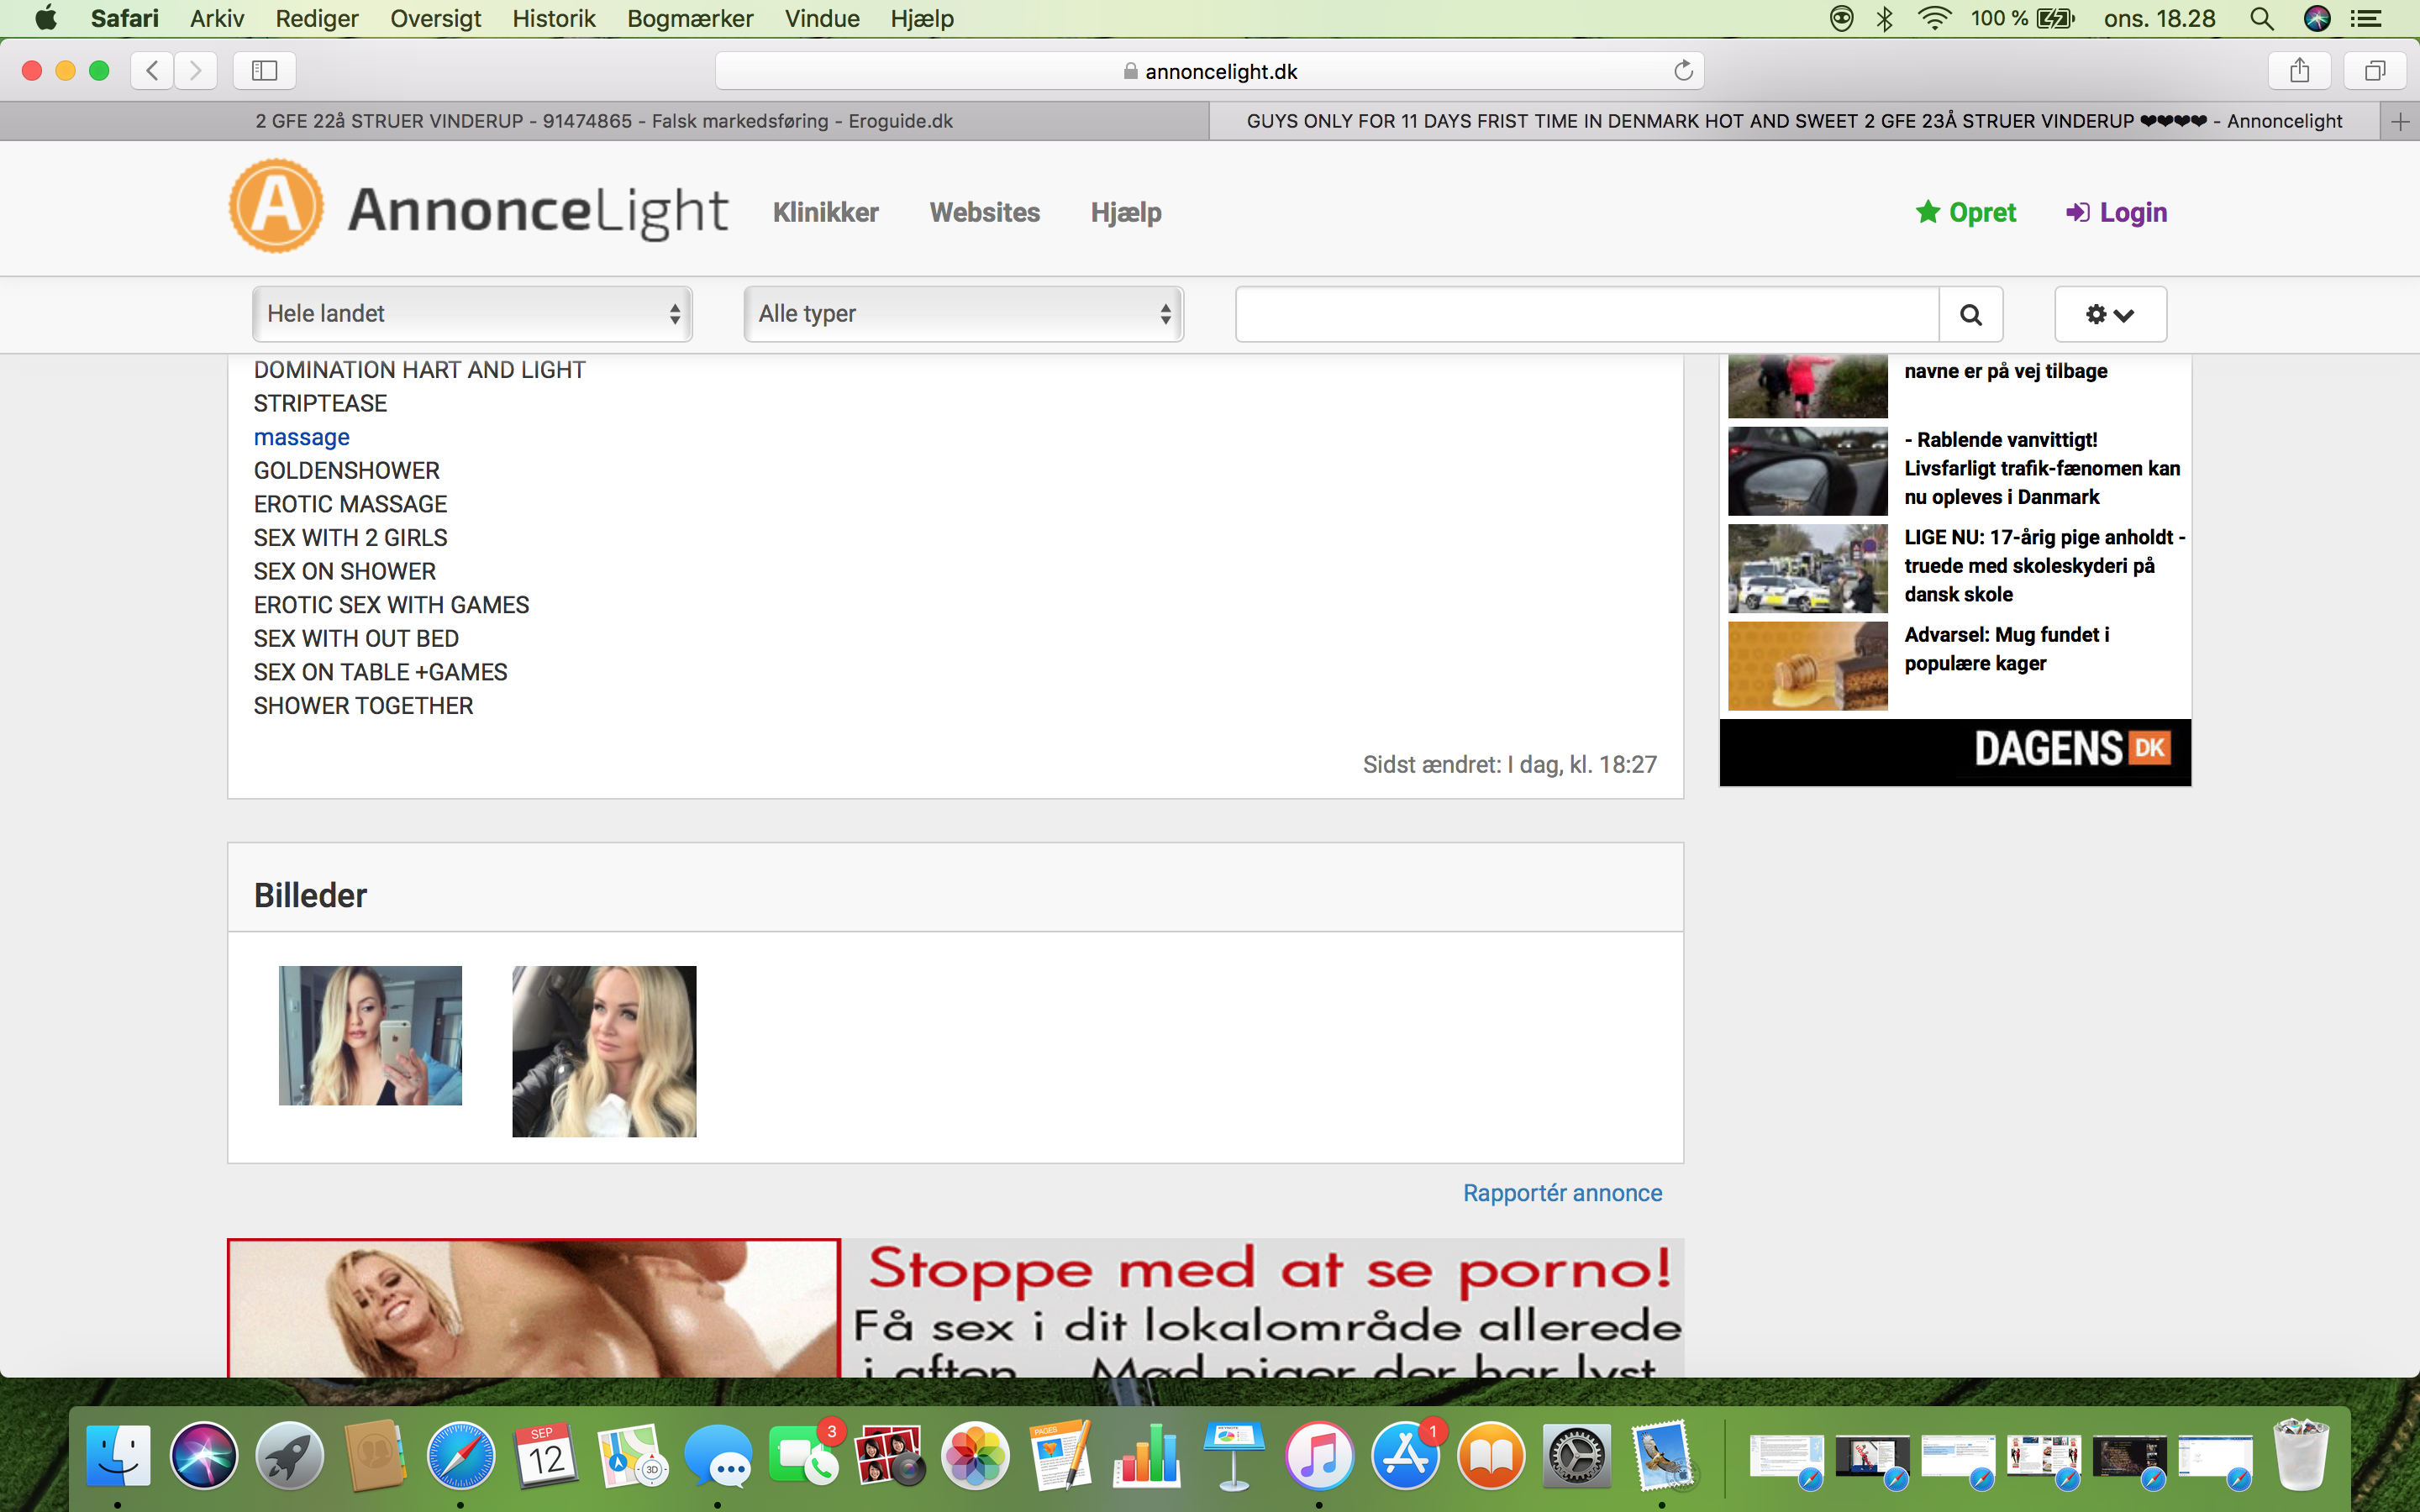Open the Apple menu
The width and height of the screenshot is (2420, 1512).
pyautogui.click(x=45, y=18)
